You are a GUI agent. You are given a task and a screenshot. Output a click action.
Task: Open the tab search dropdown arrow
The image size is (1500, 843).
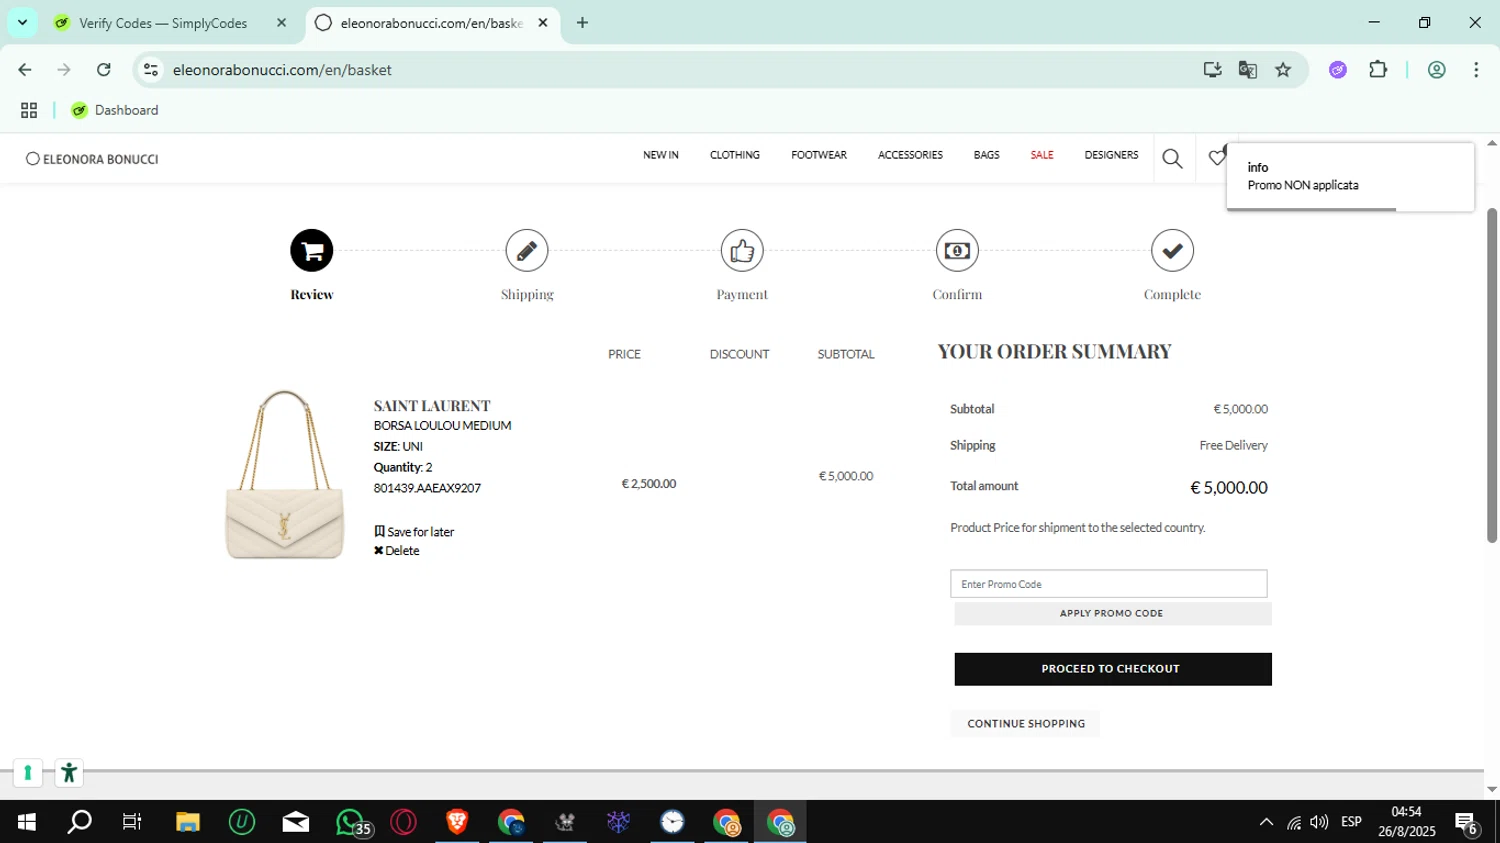tap(22, 22)
